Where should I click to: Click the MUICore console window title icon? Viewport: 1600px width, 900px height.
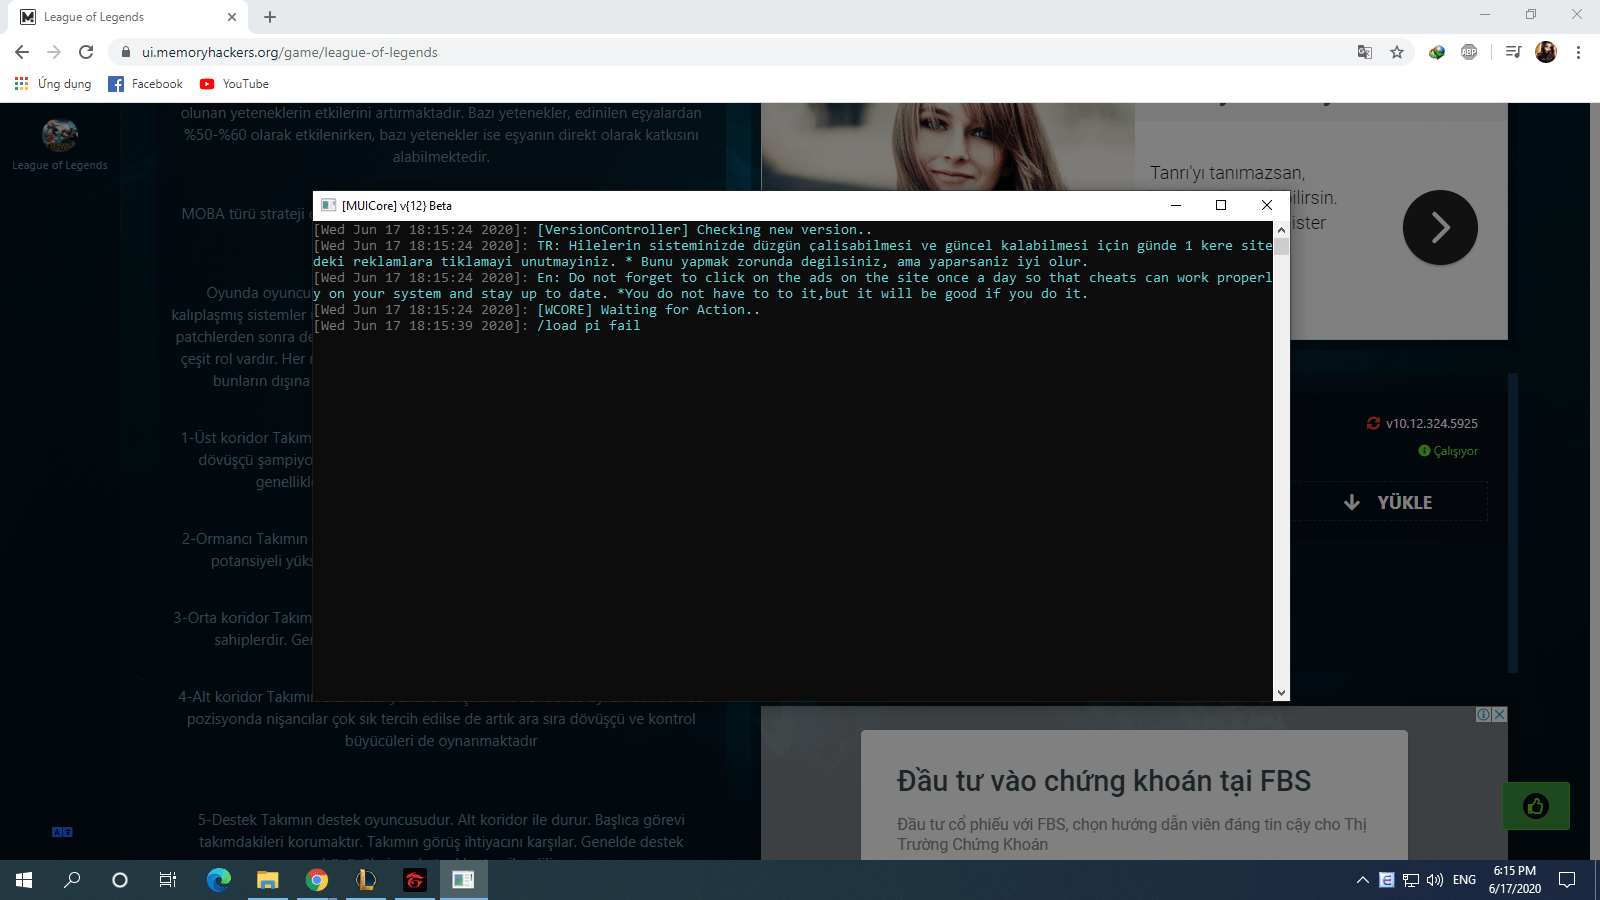[328, 205]
